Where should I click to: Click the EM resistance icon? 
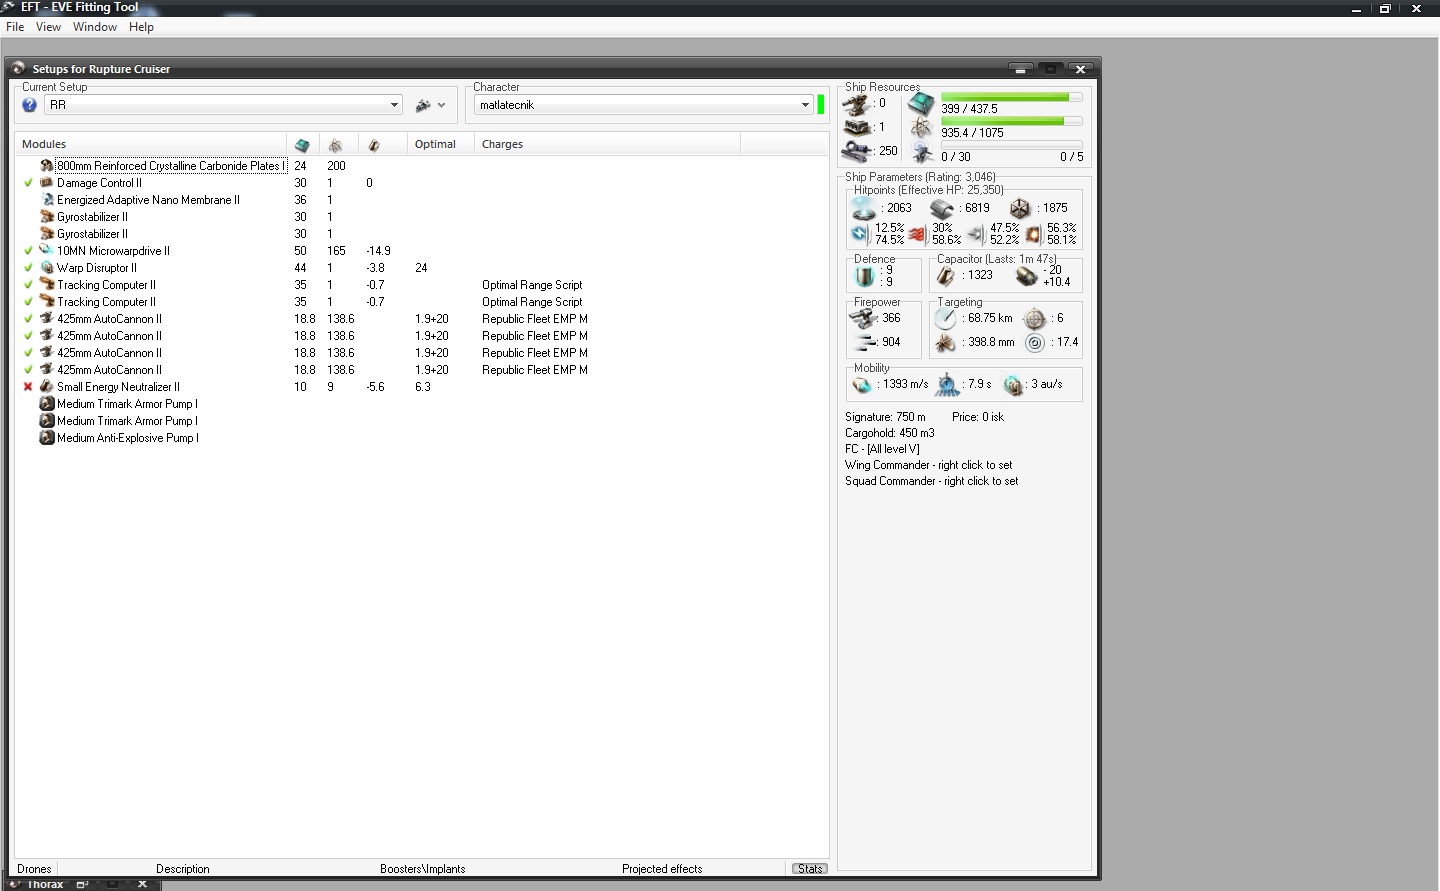[x=860, y=234]
